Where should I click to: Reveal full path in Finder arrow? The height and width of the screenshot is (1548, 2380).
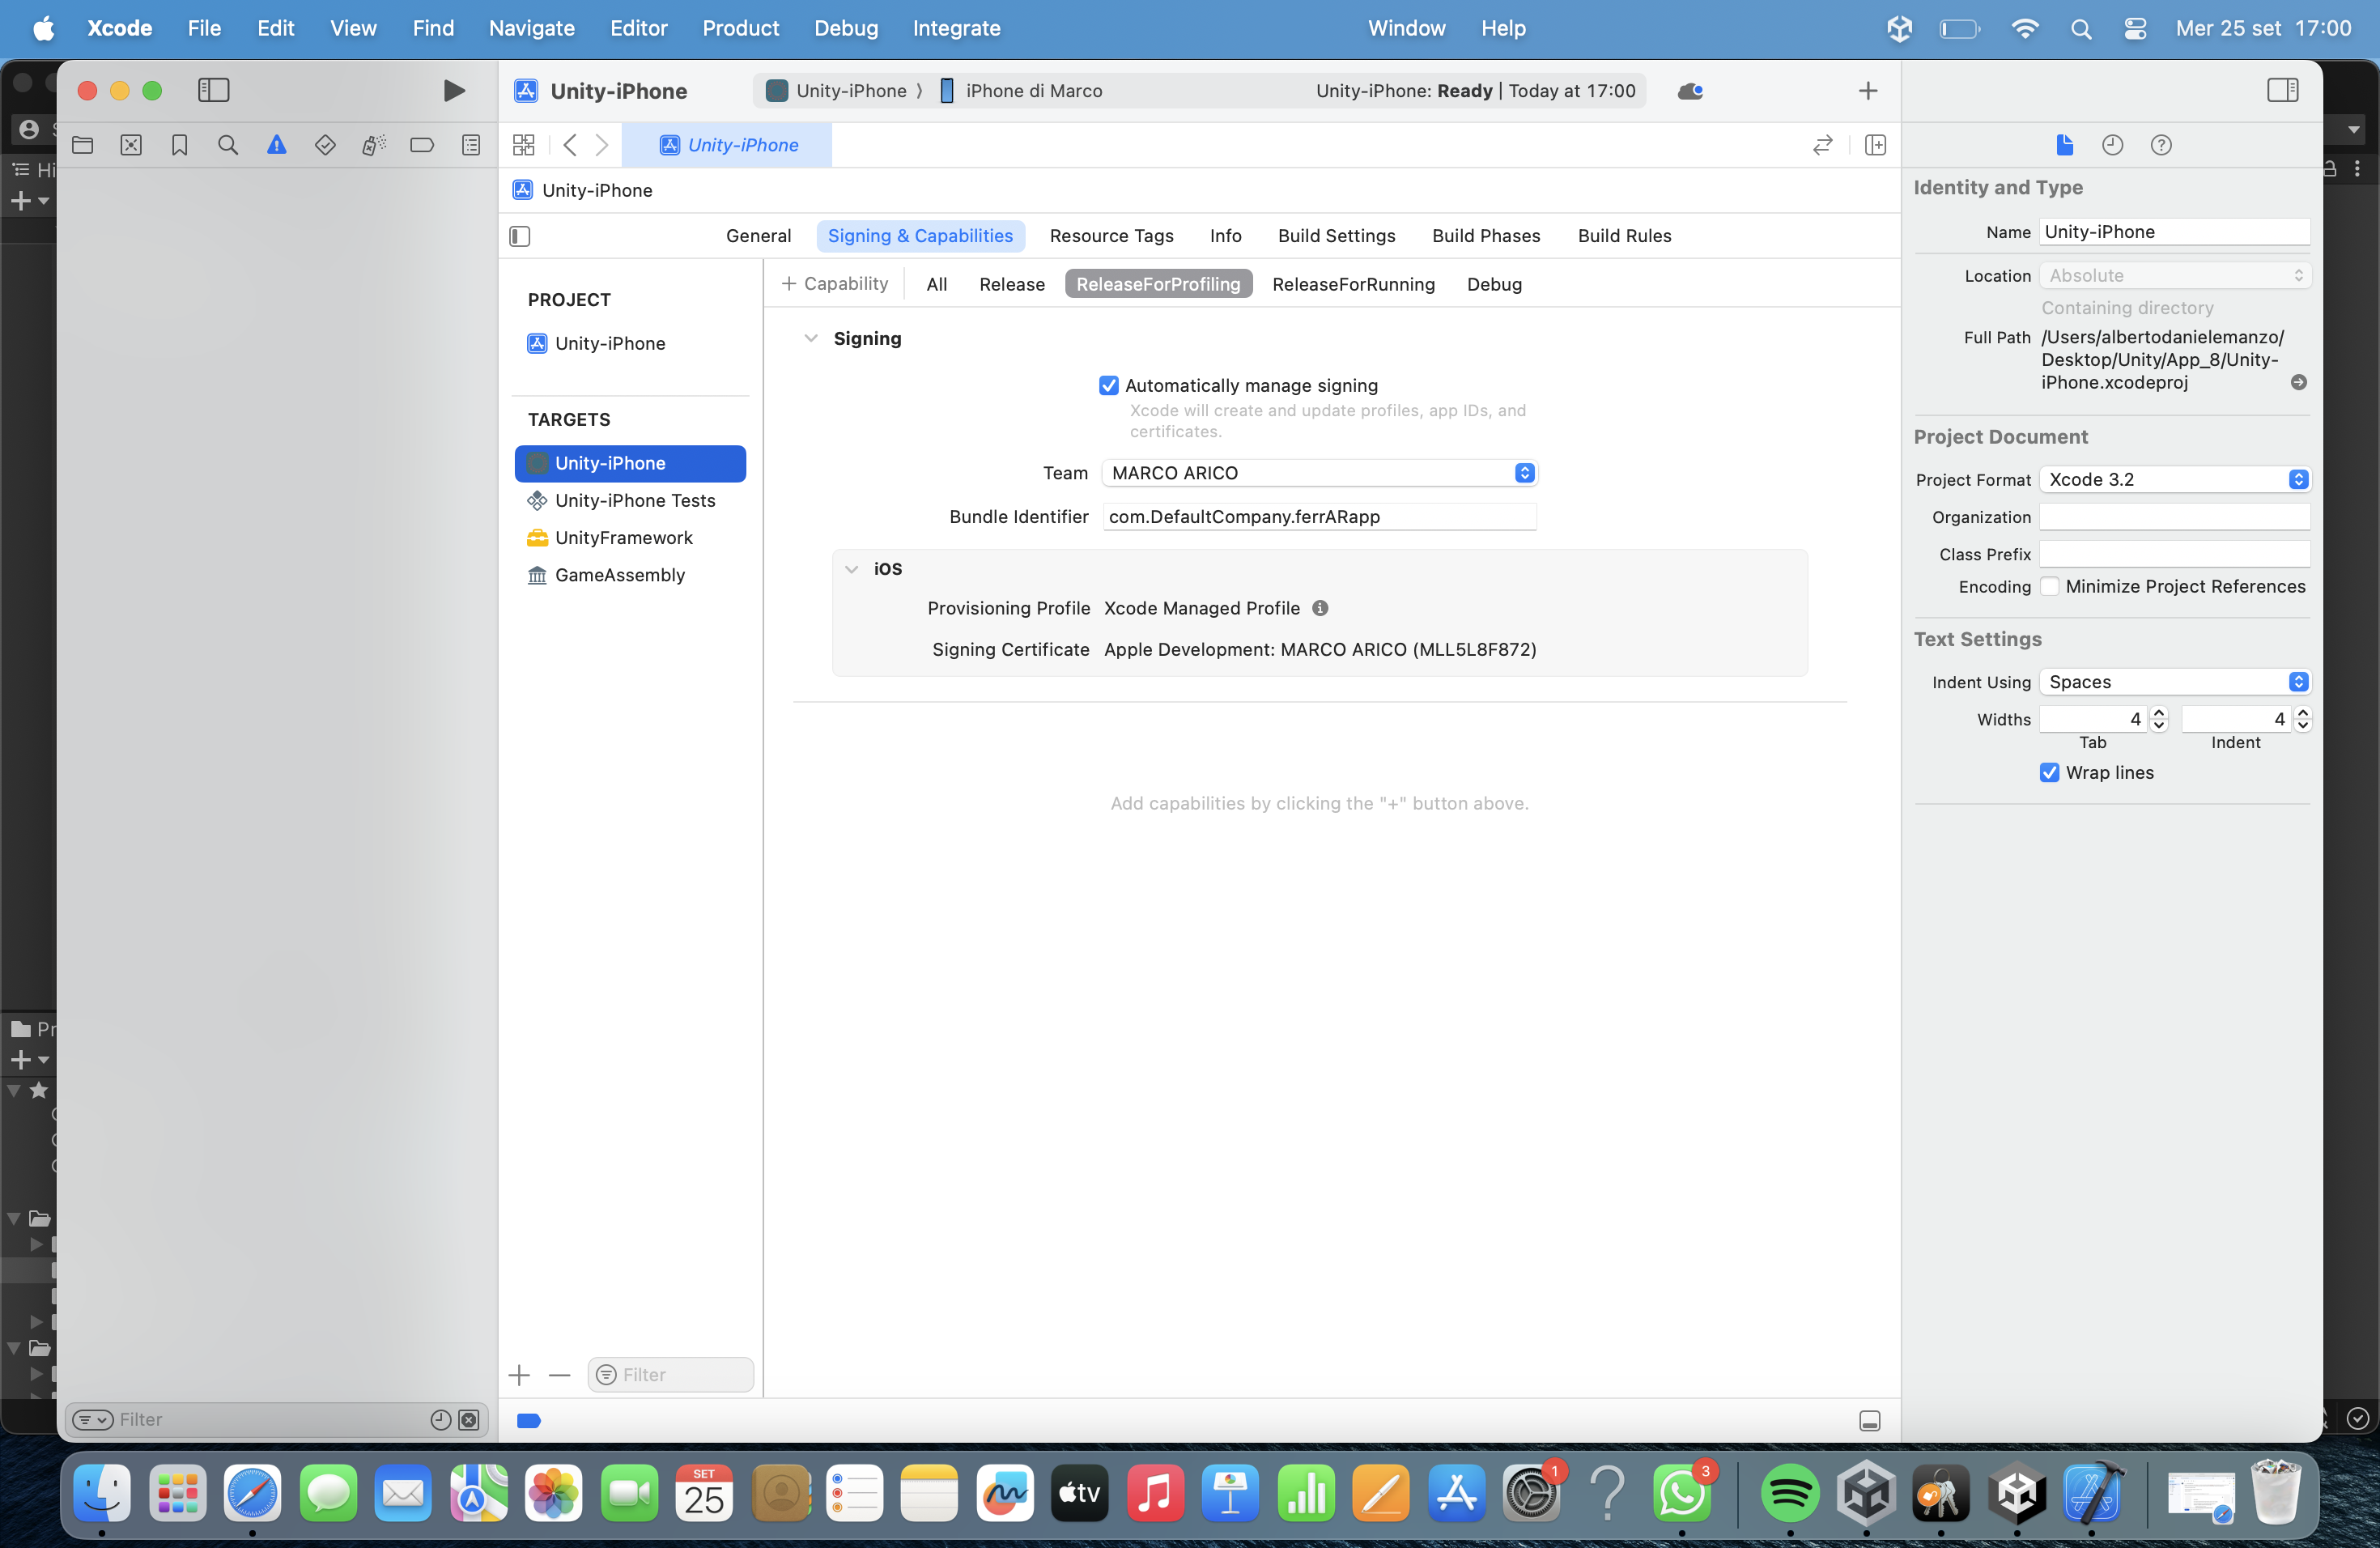click(x=2299, y=383)
